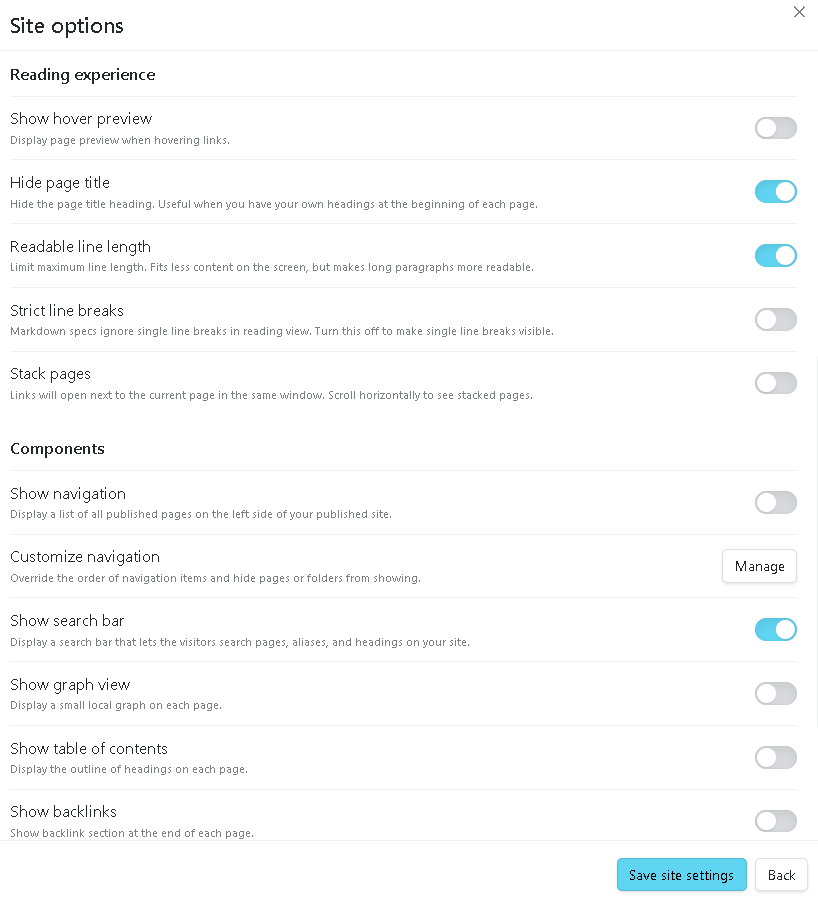
Task: Enable Strict line breaks switch
Action: 775,319
